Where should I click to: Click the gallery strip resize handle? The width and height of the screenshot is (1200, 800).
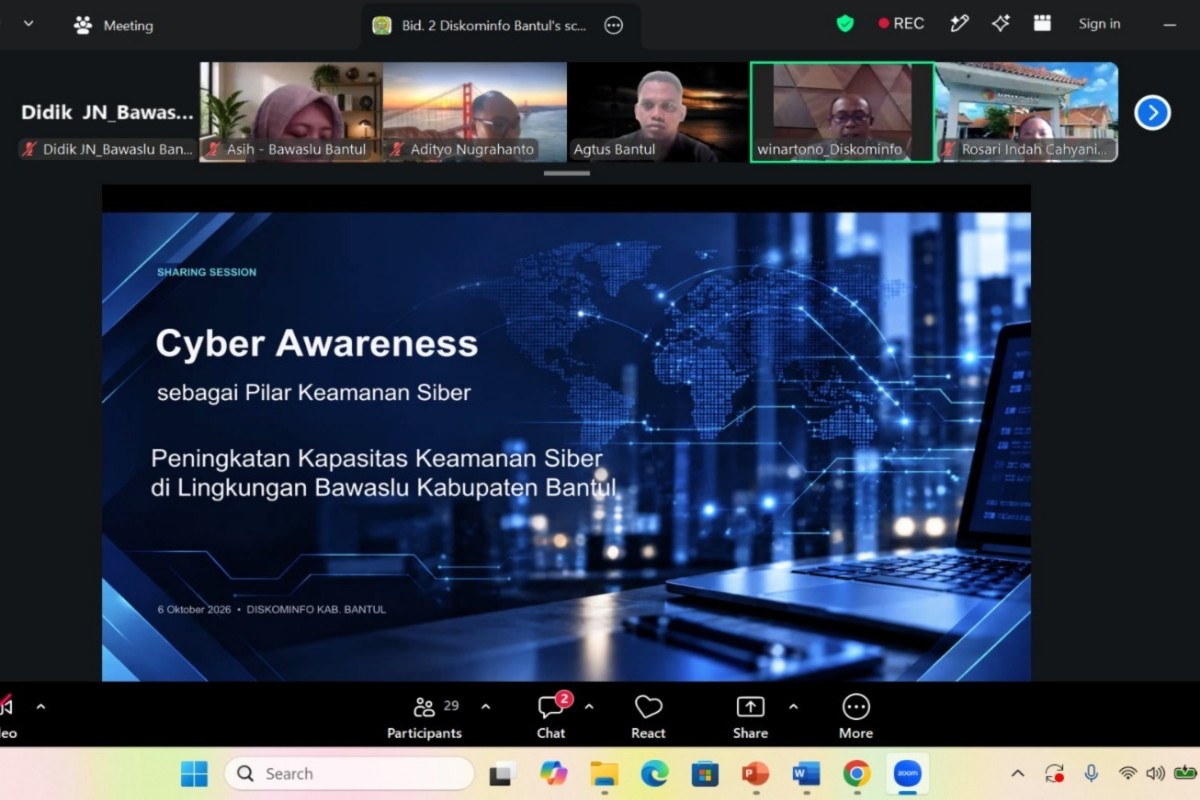click(x=567, y=173)
